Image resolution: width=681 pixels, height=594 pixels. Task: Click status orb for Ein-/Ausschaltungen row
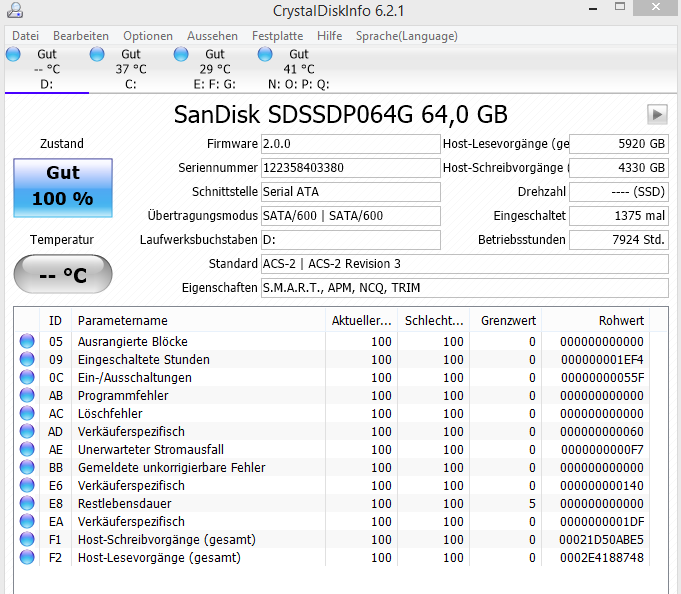coord(27,377)
